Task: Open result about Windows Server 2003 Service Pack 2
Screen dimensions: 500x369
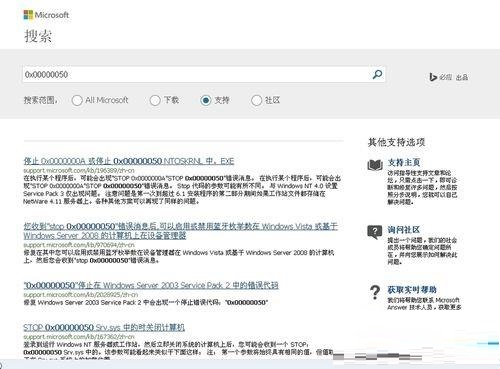Action: pos(151,286)
